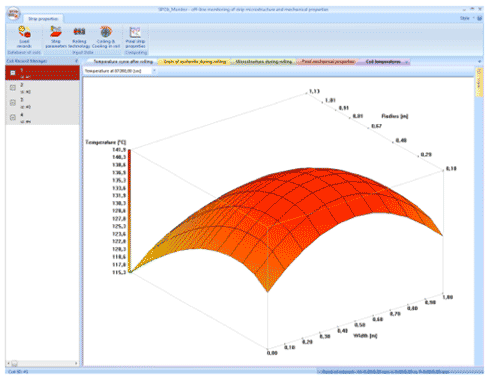The height and width of the screenshot is (378, 489).
Task: Toggle the box icon for coil record 4
Action: [13, 117]
